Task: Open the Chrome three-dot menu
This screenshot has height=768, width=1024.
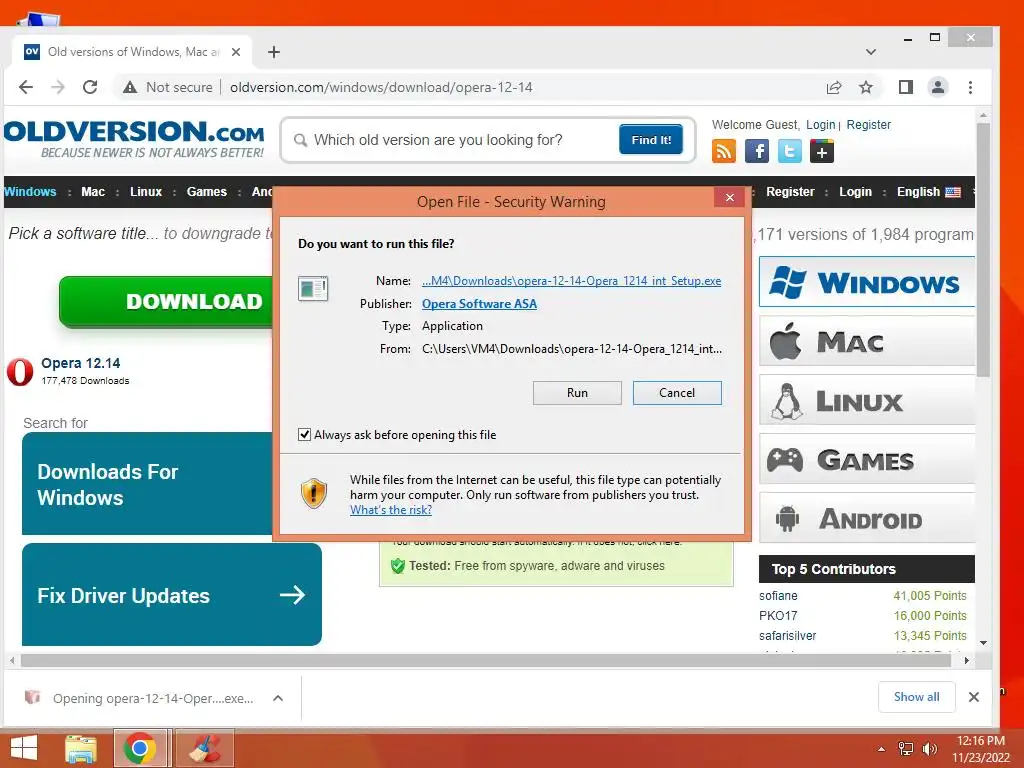Action: (x=970, y=87)
